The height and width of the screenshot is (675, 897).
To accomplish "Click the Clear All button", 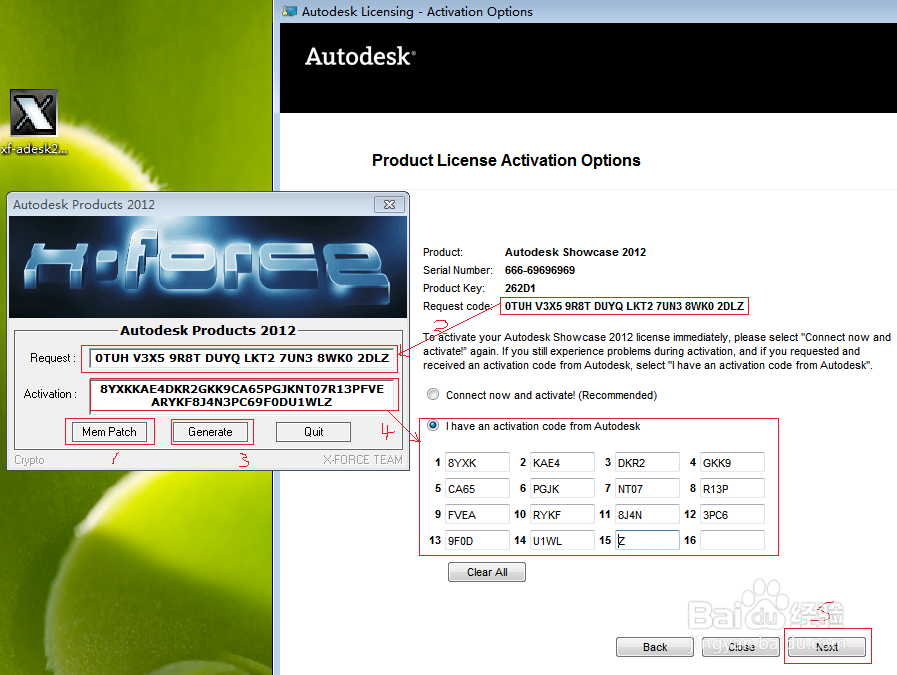I will (x=487, y=572).
